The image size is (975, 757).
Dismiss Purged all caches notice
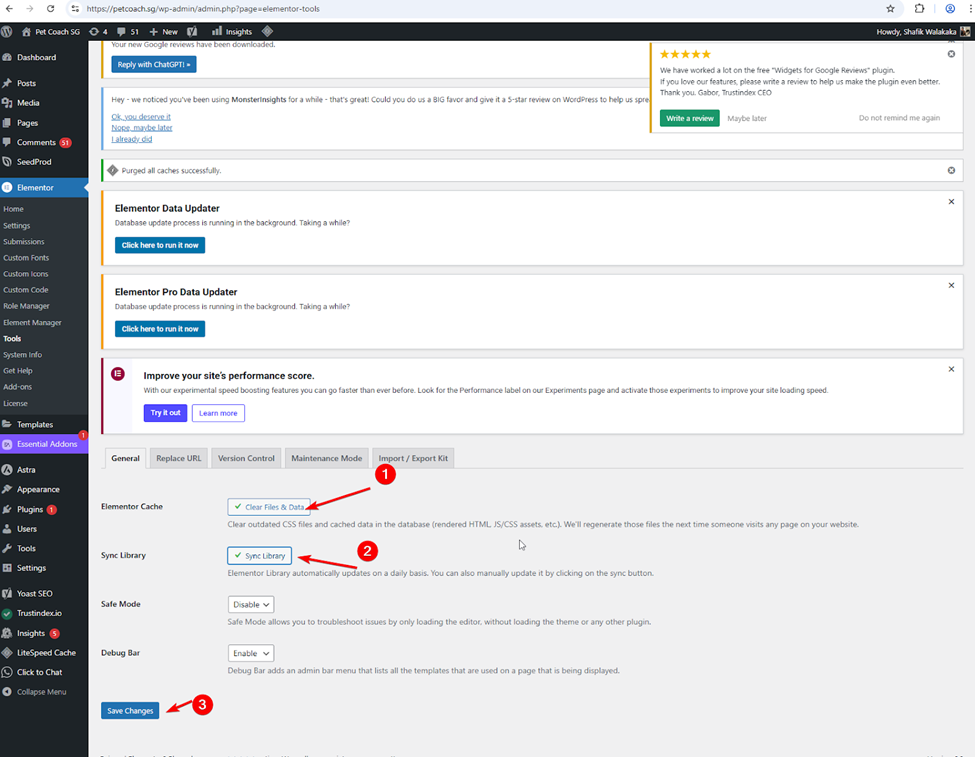951,170
